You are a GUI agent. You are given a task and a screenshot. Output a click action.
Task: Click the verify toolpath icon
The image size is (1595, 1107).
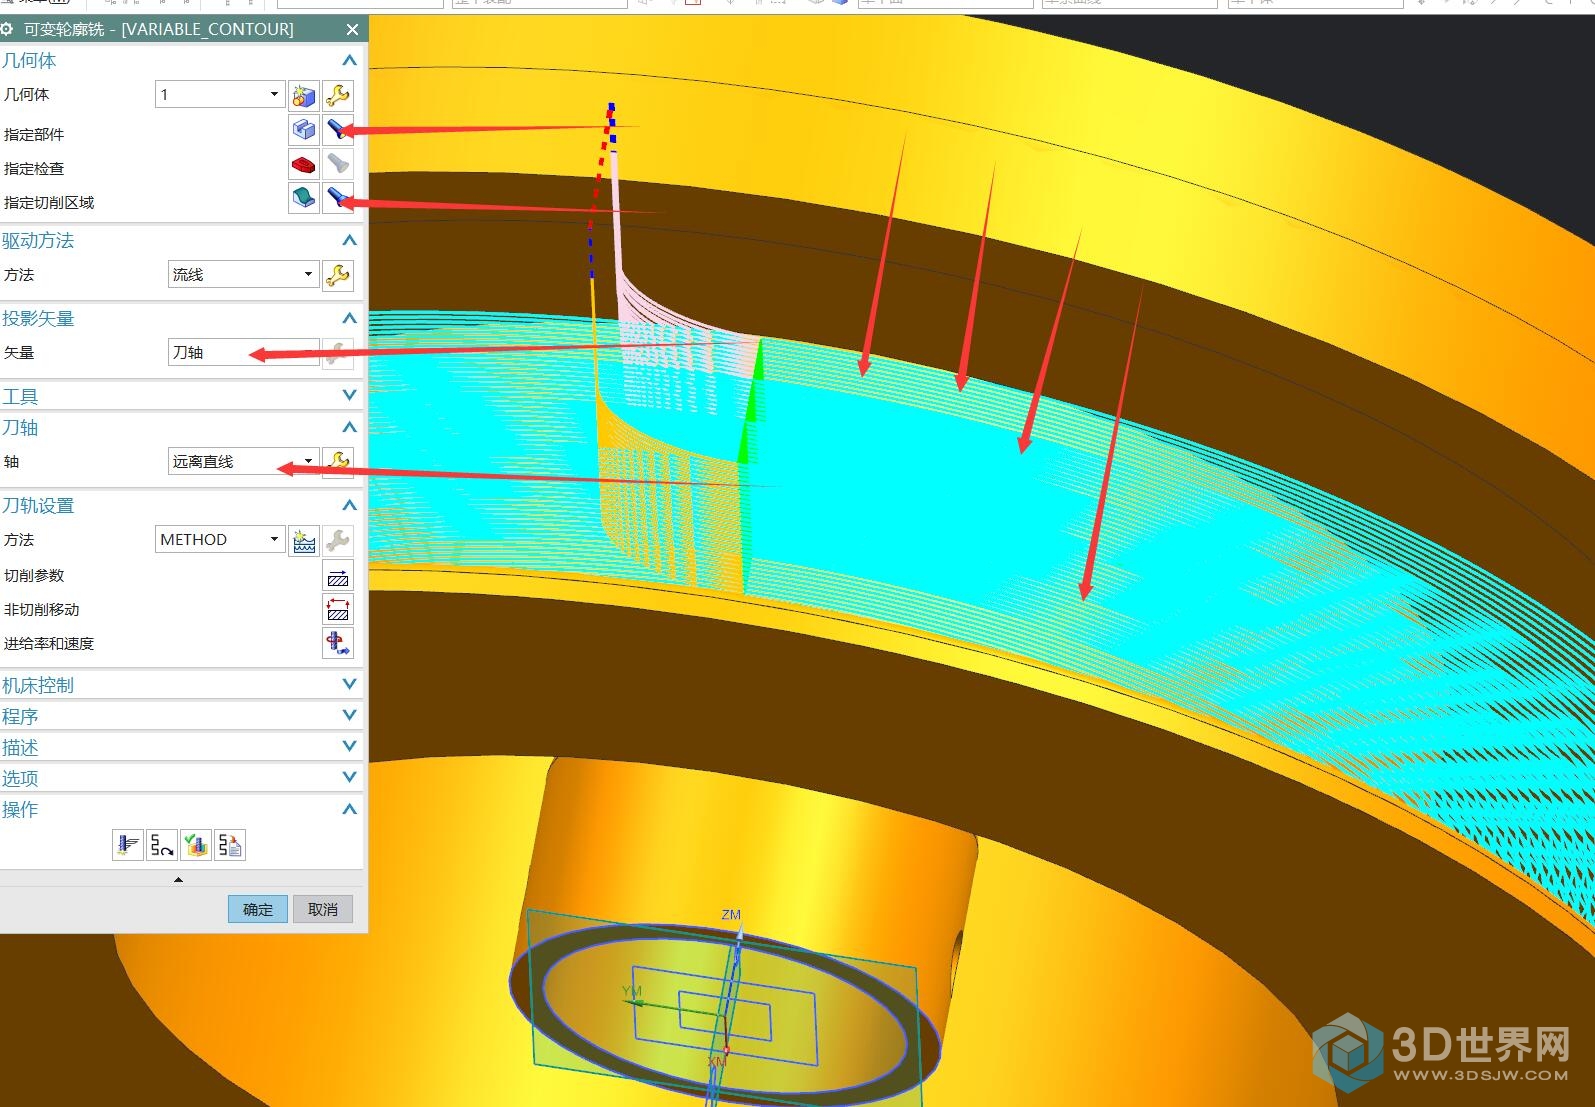[196, 846]
